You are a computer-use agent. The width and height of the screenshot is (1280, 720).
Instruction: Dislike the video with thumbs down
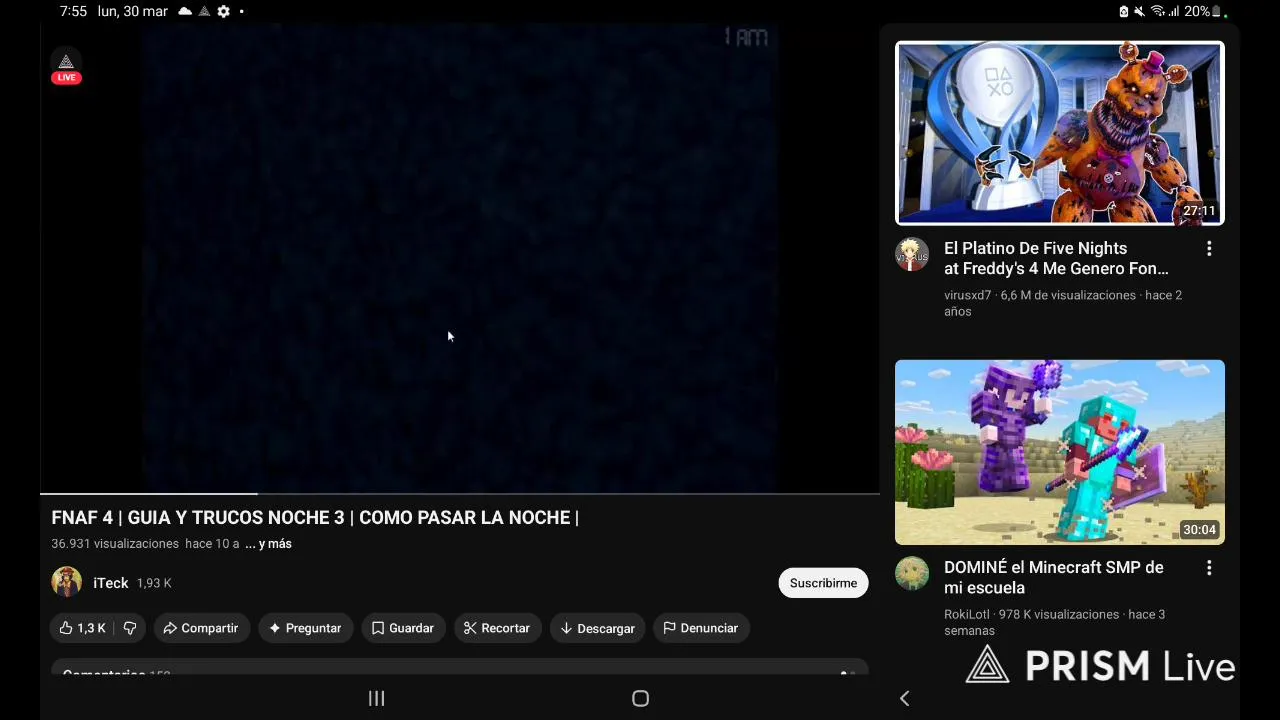point(129,628)
